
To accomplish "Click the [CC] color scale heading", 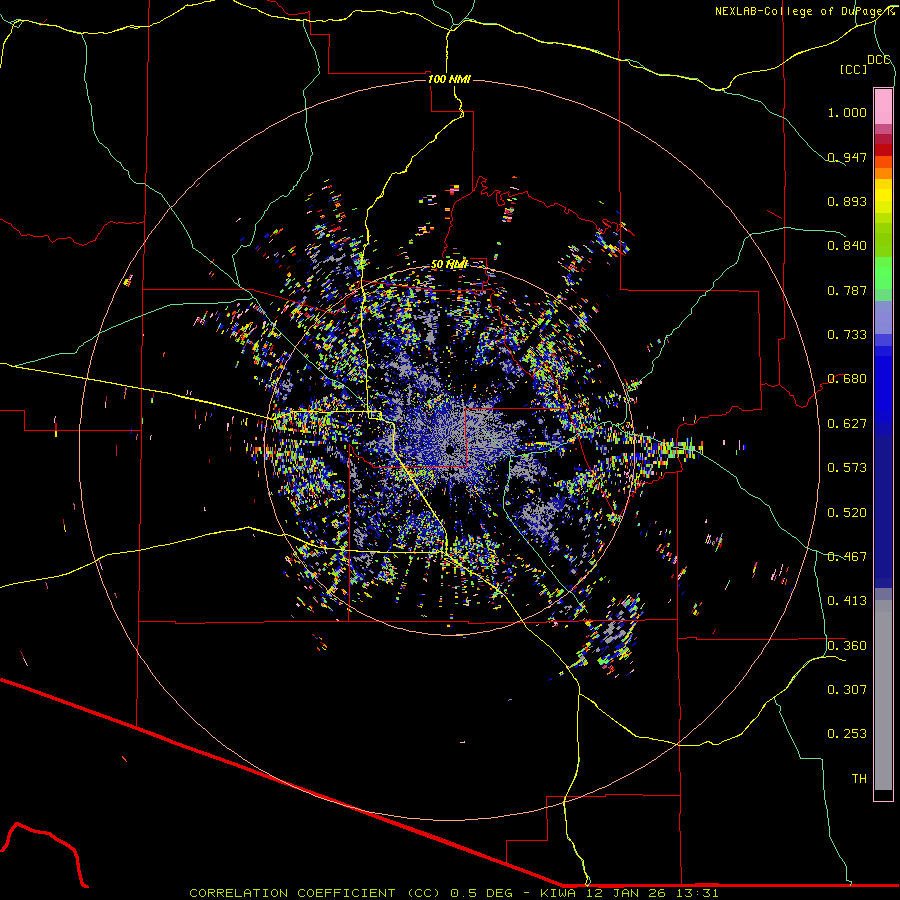I will (x=853, y=69).
